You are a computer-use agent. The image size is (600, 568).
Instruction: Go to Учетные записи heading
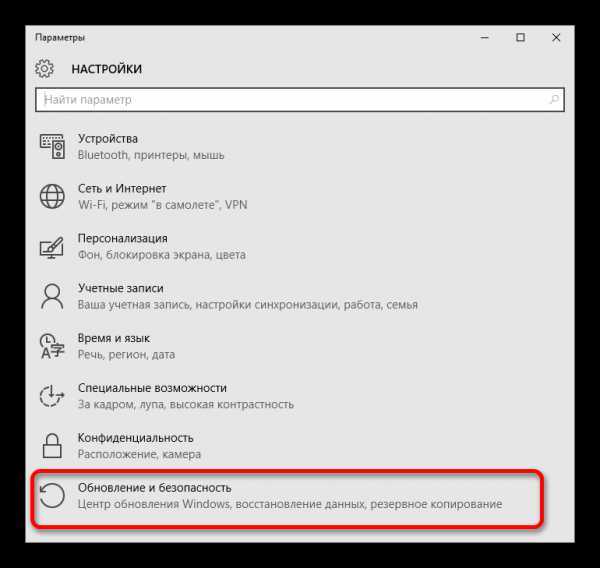(x=121, y=288)
